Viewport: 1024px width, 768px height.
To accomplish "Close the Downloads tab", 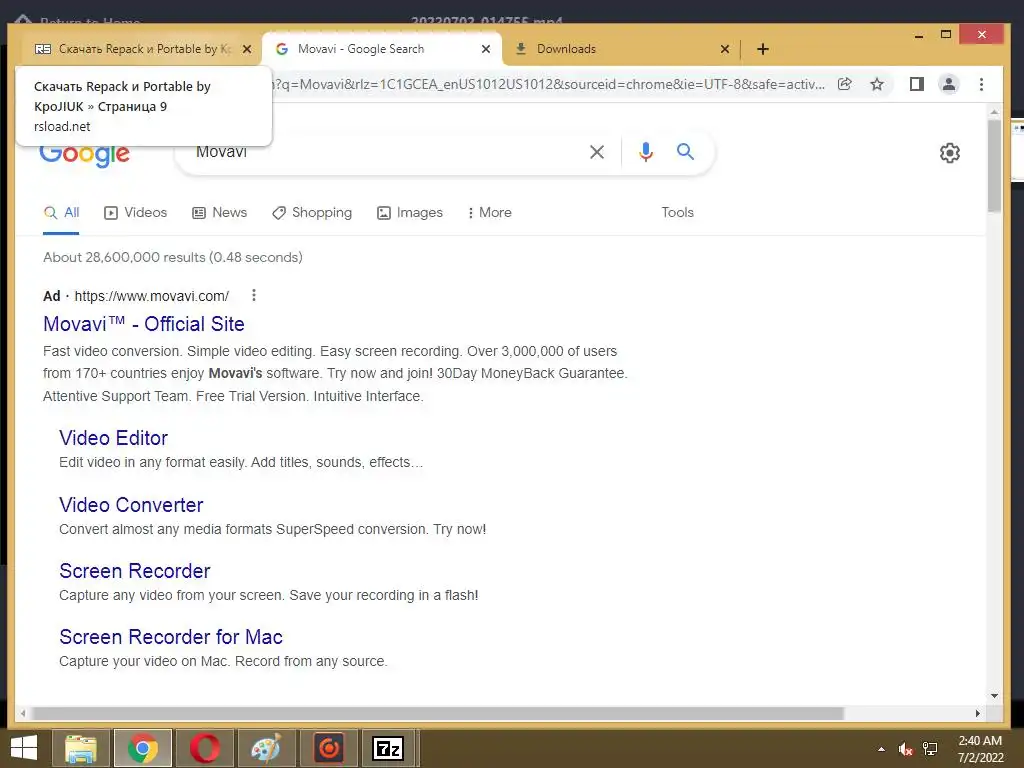I will (x=724, y=49).
